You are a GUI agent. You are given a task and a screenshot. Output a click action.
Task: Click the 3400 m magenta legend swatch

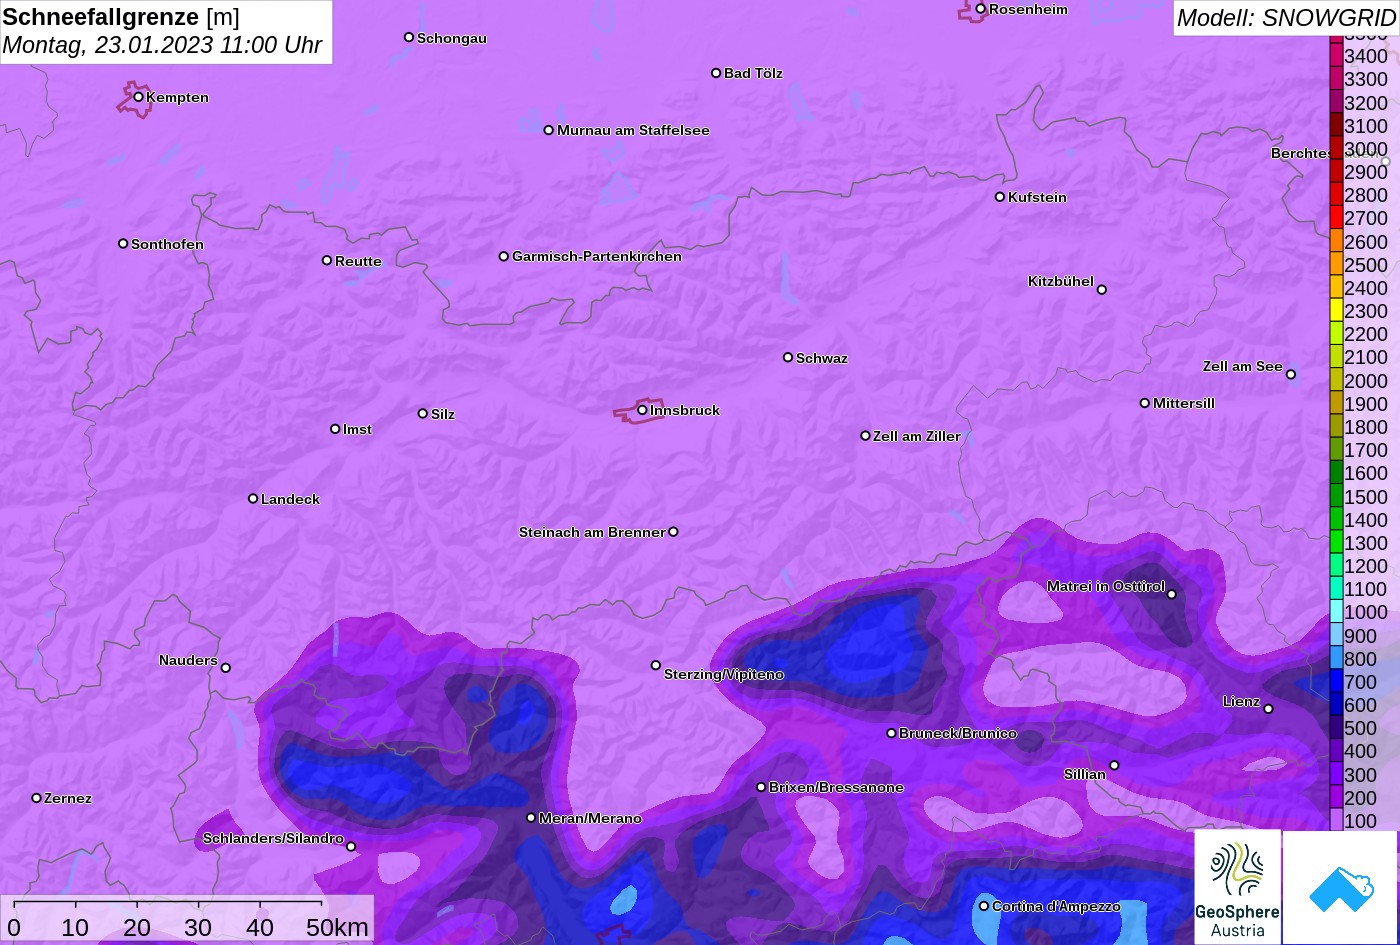[x=1335, y=56]
